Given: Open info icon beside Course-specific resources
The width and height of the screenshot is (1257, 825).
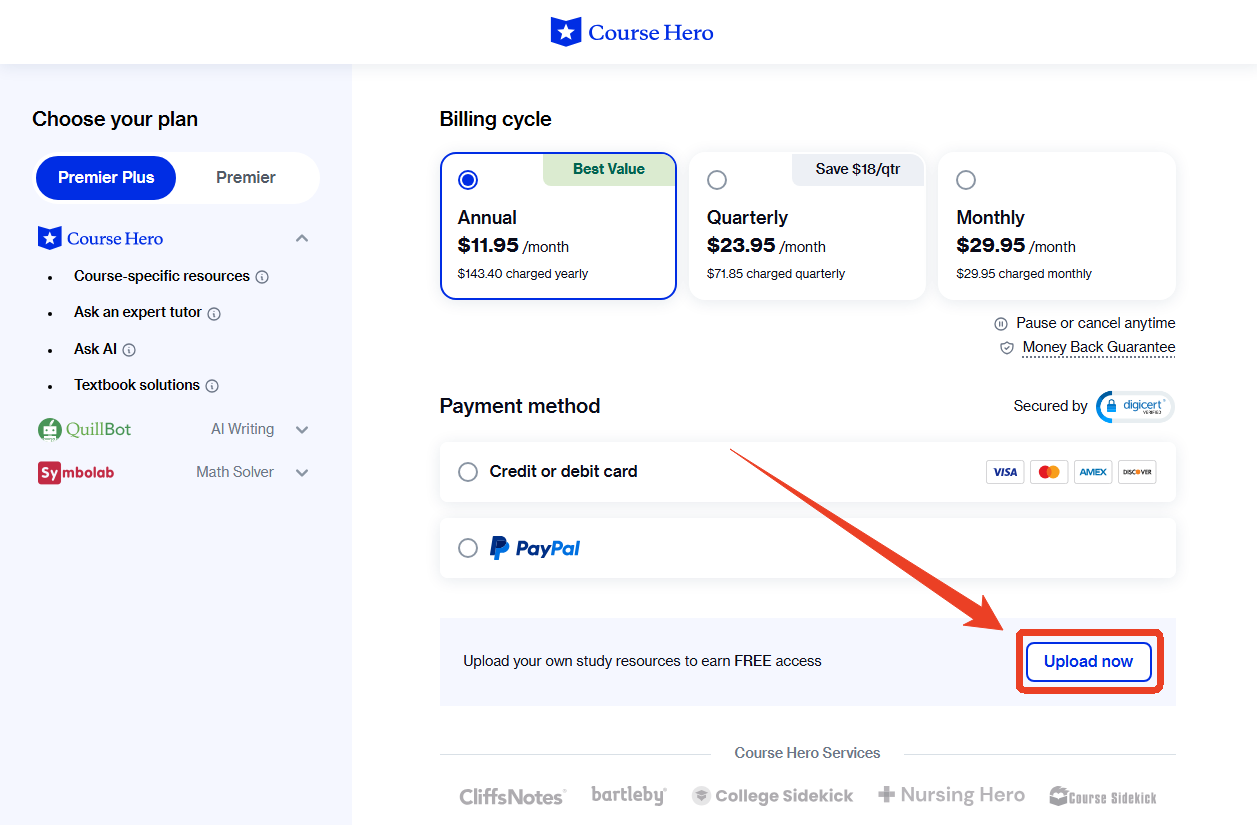Looking at the screenshot, I should coord(262,277).
